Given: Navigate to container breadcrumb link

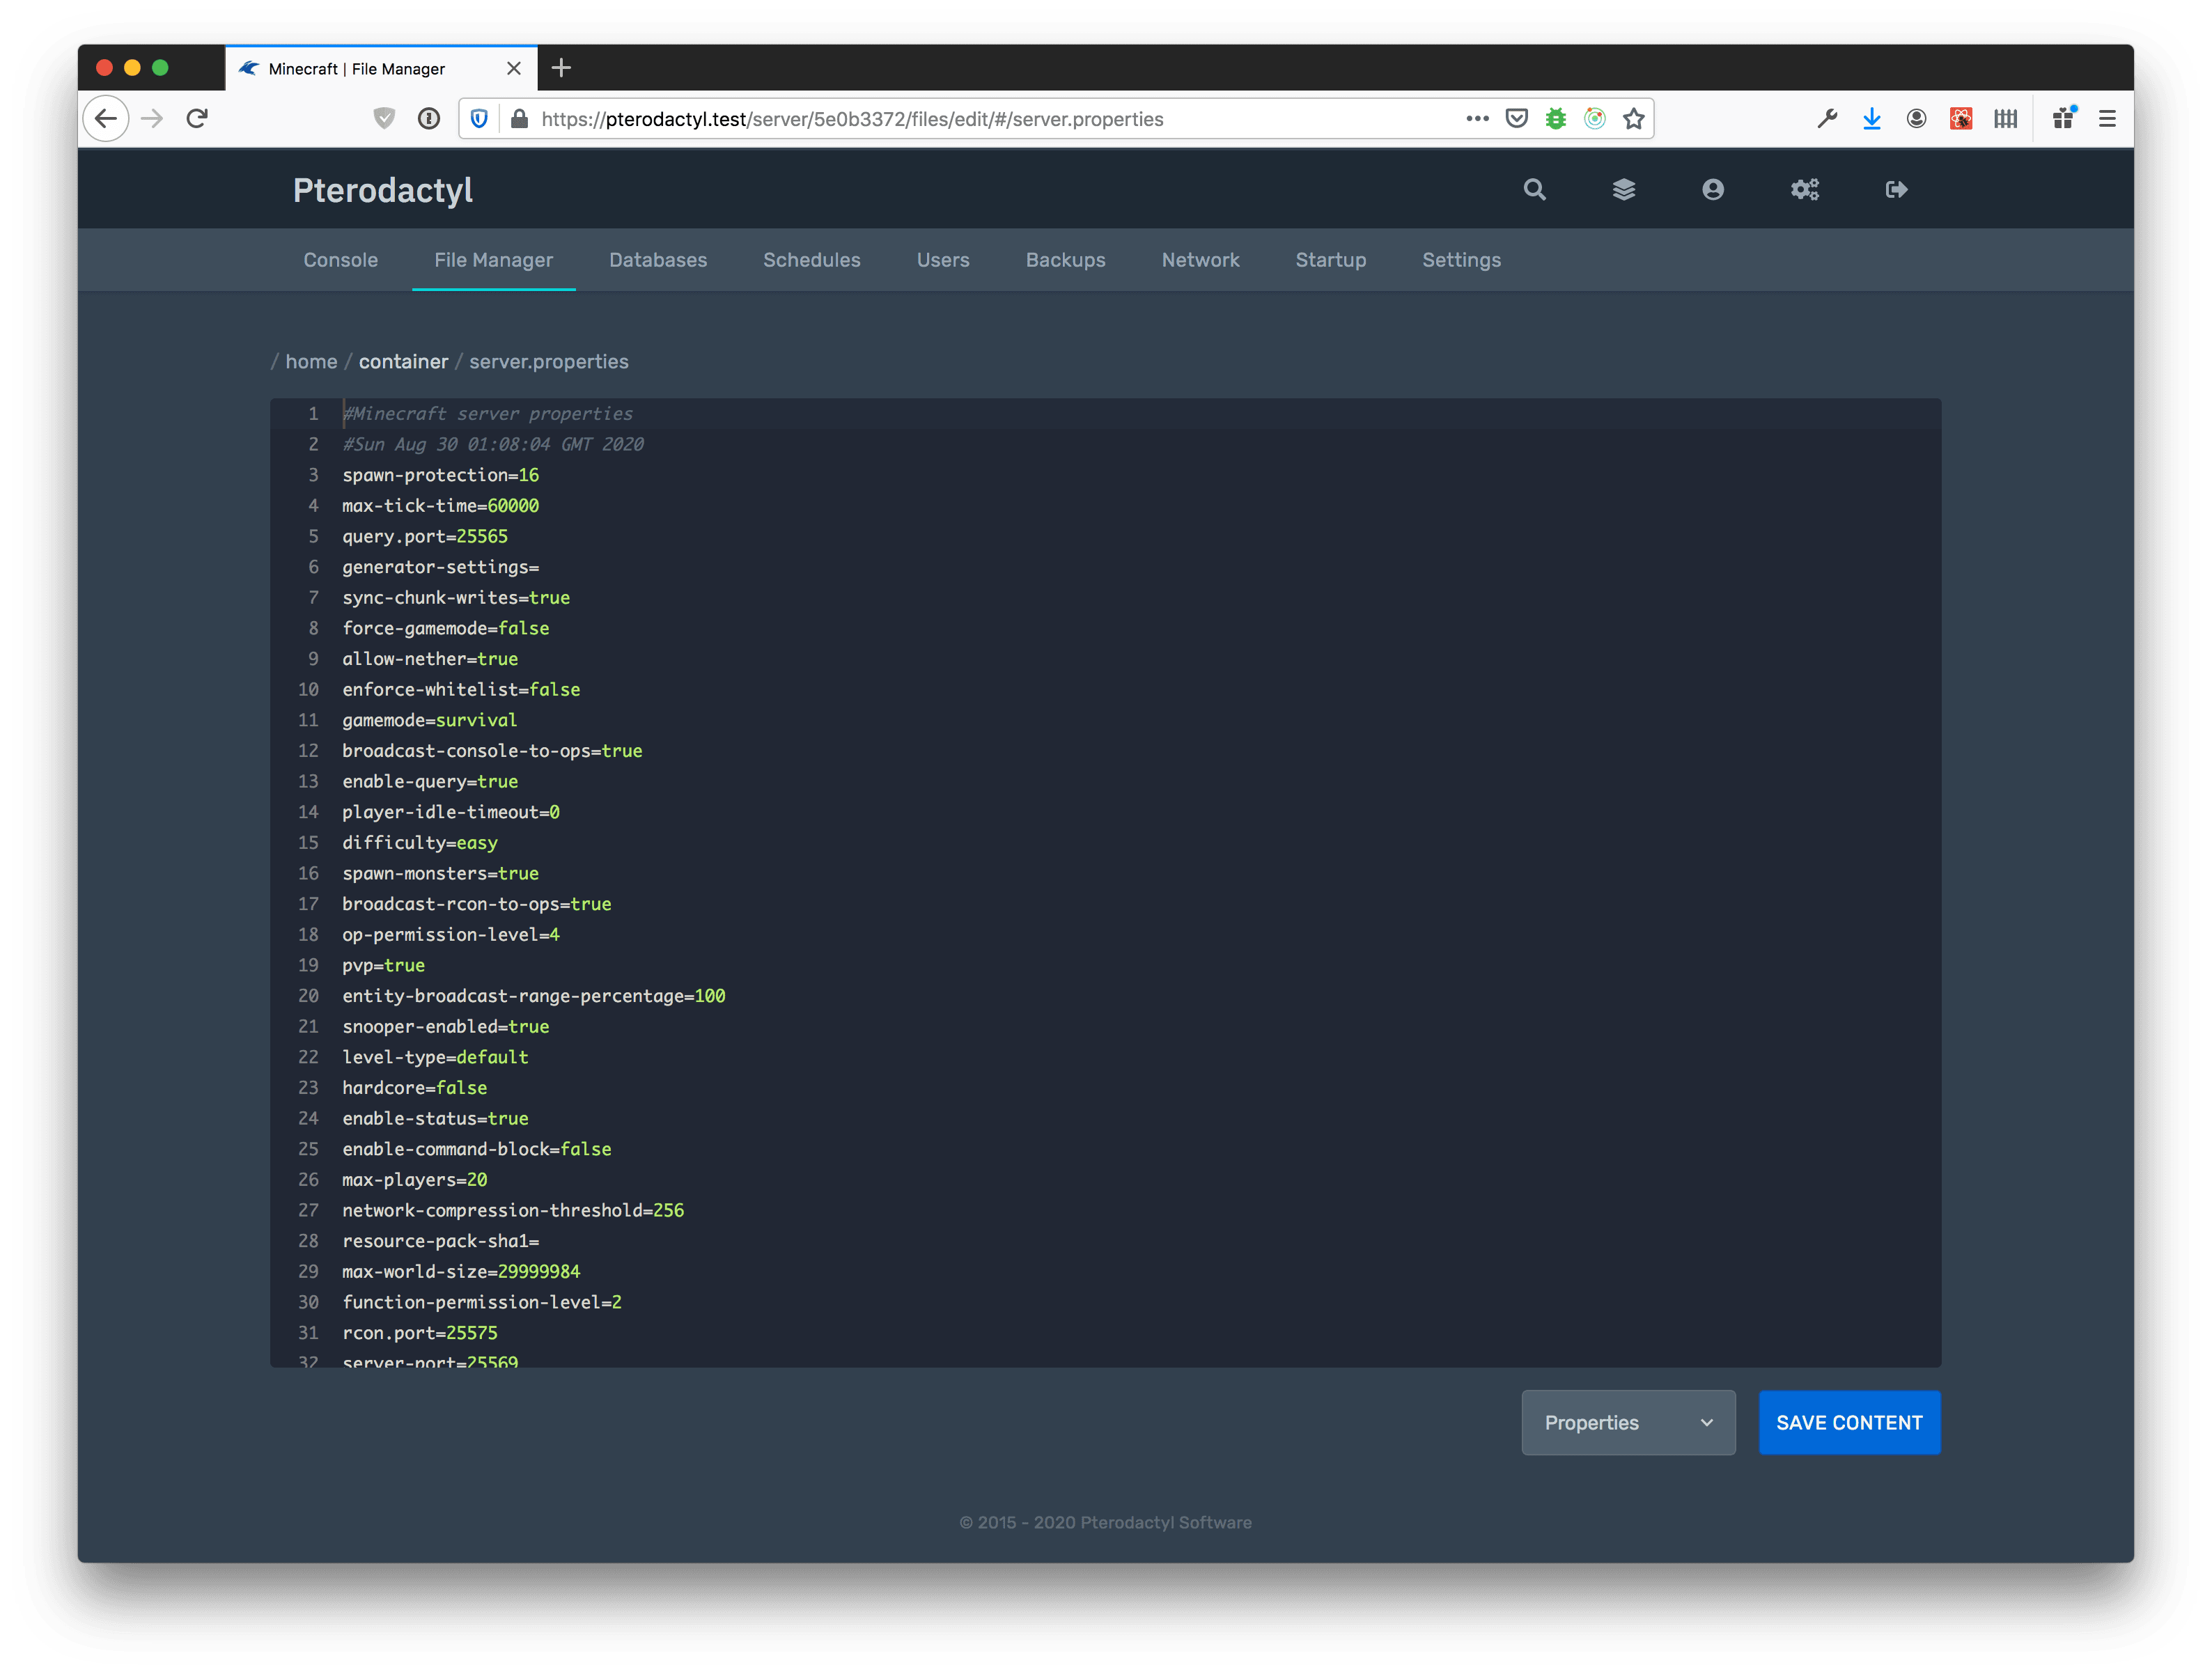Looking at the screenshot, I should [x=403, y=362].
